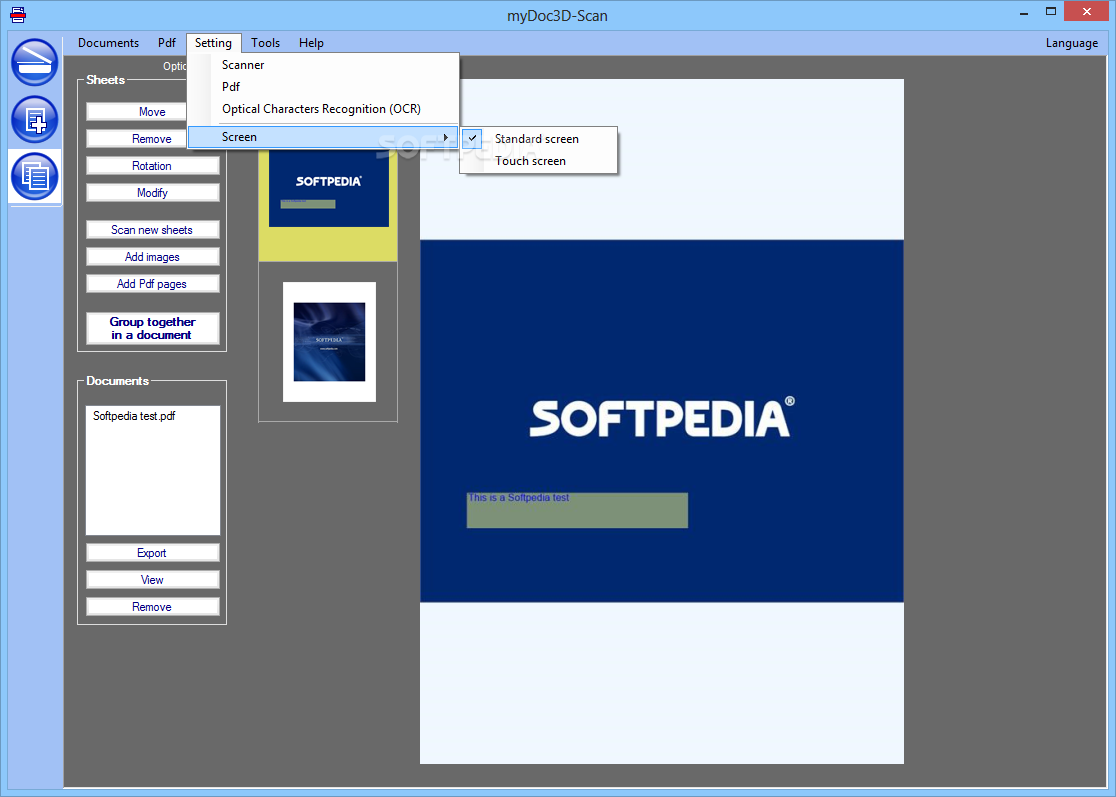Select the second sheet thumbnail with blue cover
The height and width of the screenshot is (797, 1116).
pos(329,342)
